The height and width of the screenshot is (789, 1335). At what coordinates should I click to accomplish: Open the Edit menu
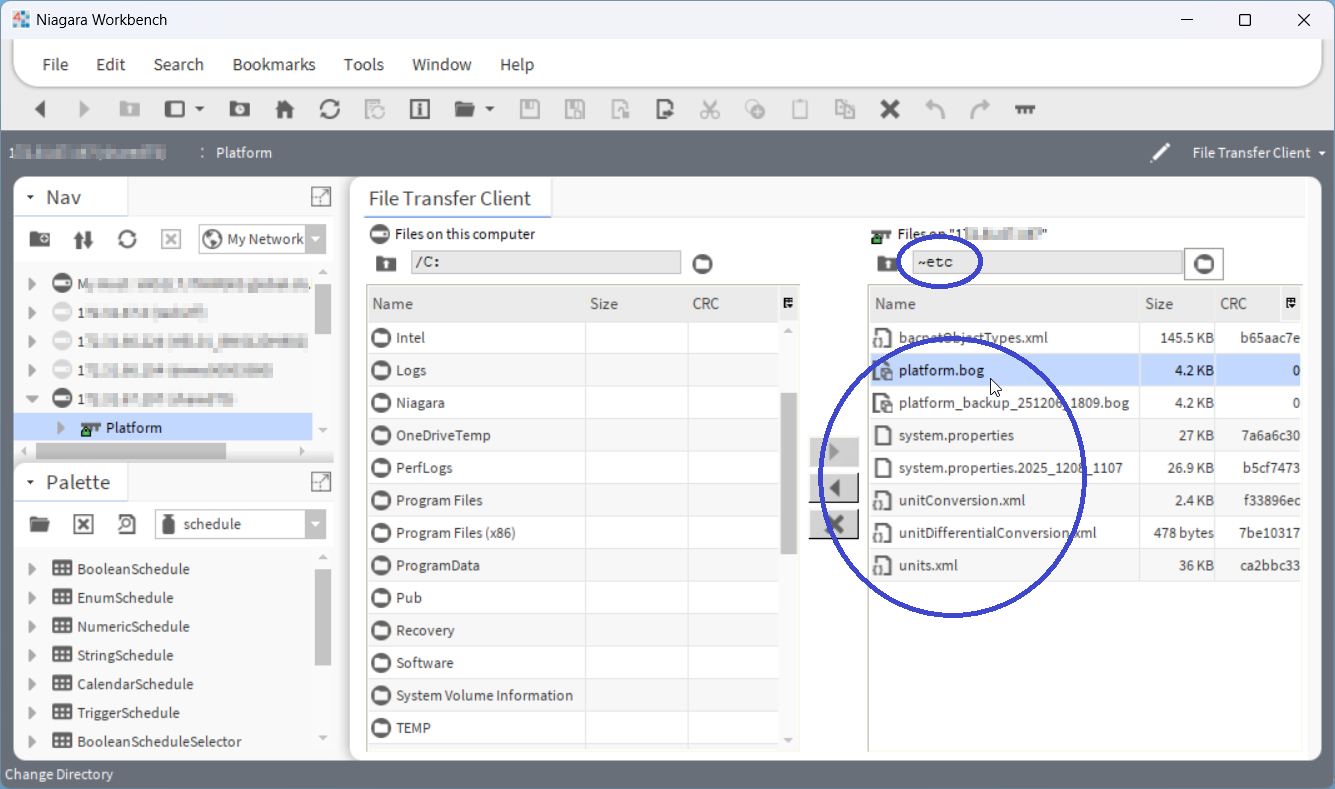point(110,64)
